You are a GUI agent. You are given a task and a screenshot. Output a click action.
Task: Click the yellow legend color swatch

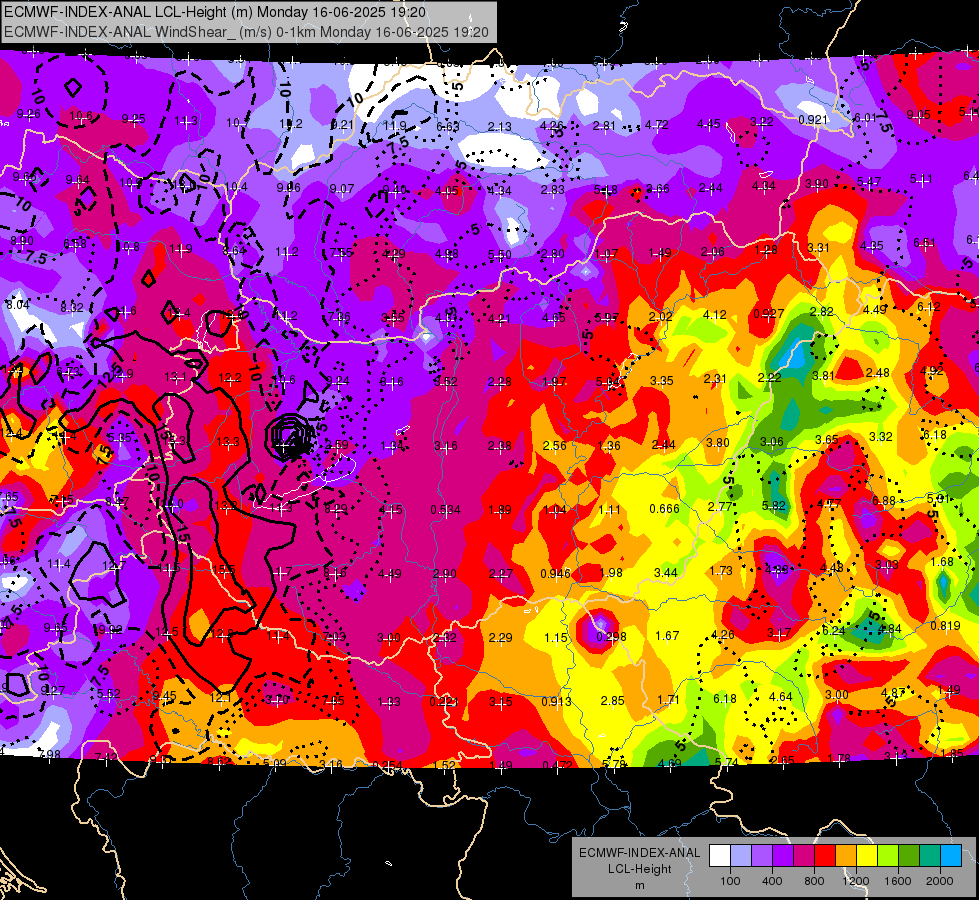867,855
